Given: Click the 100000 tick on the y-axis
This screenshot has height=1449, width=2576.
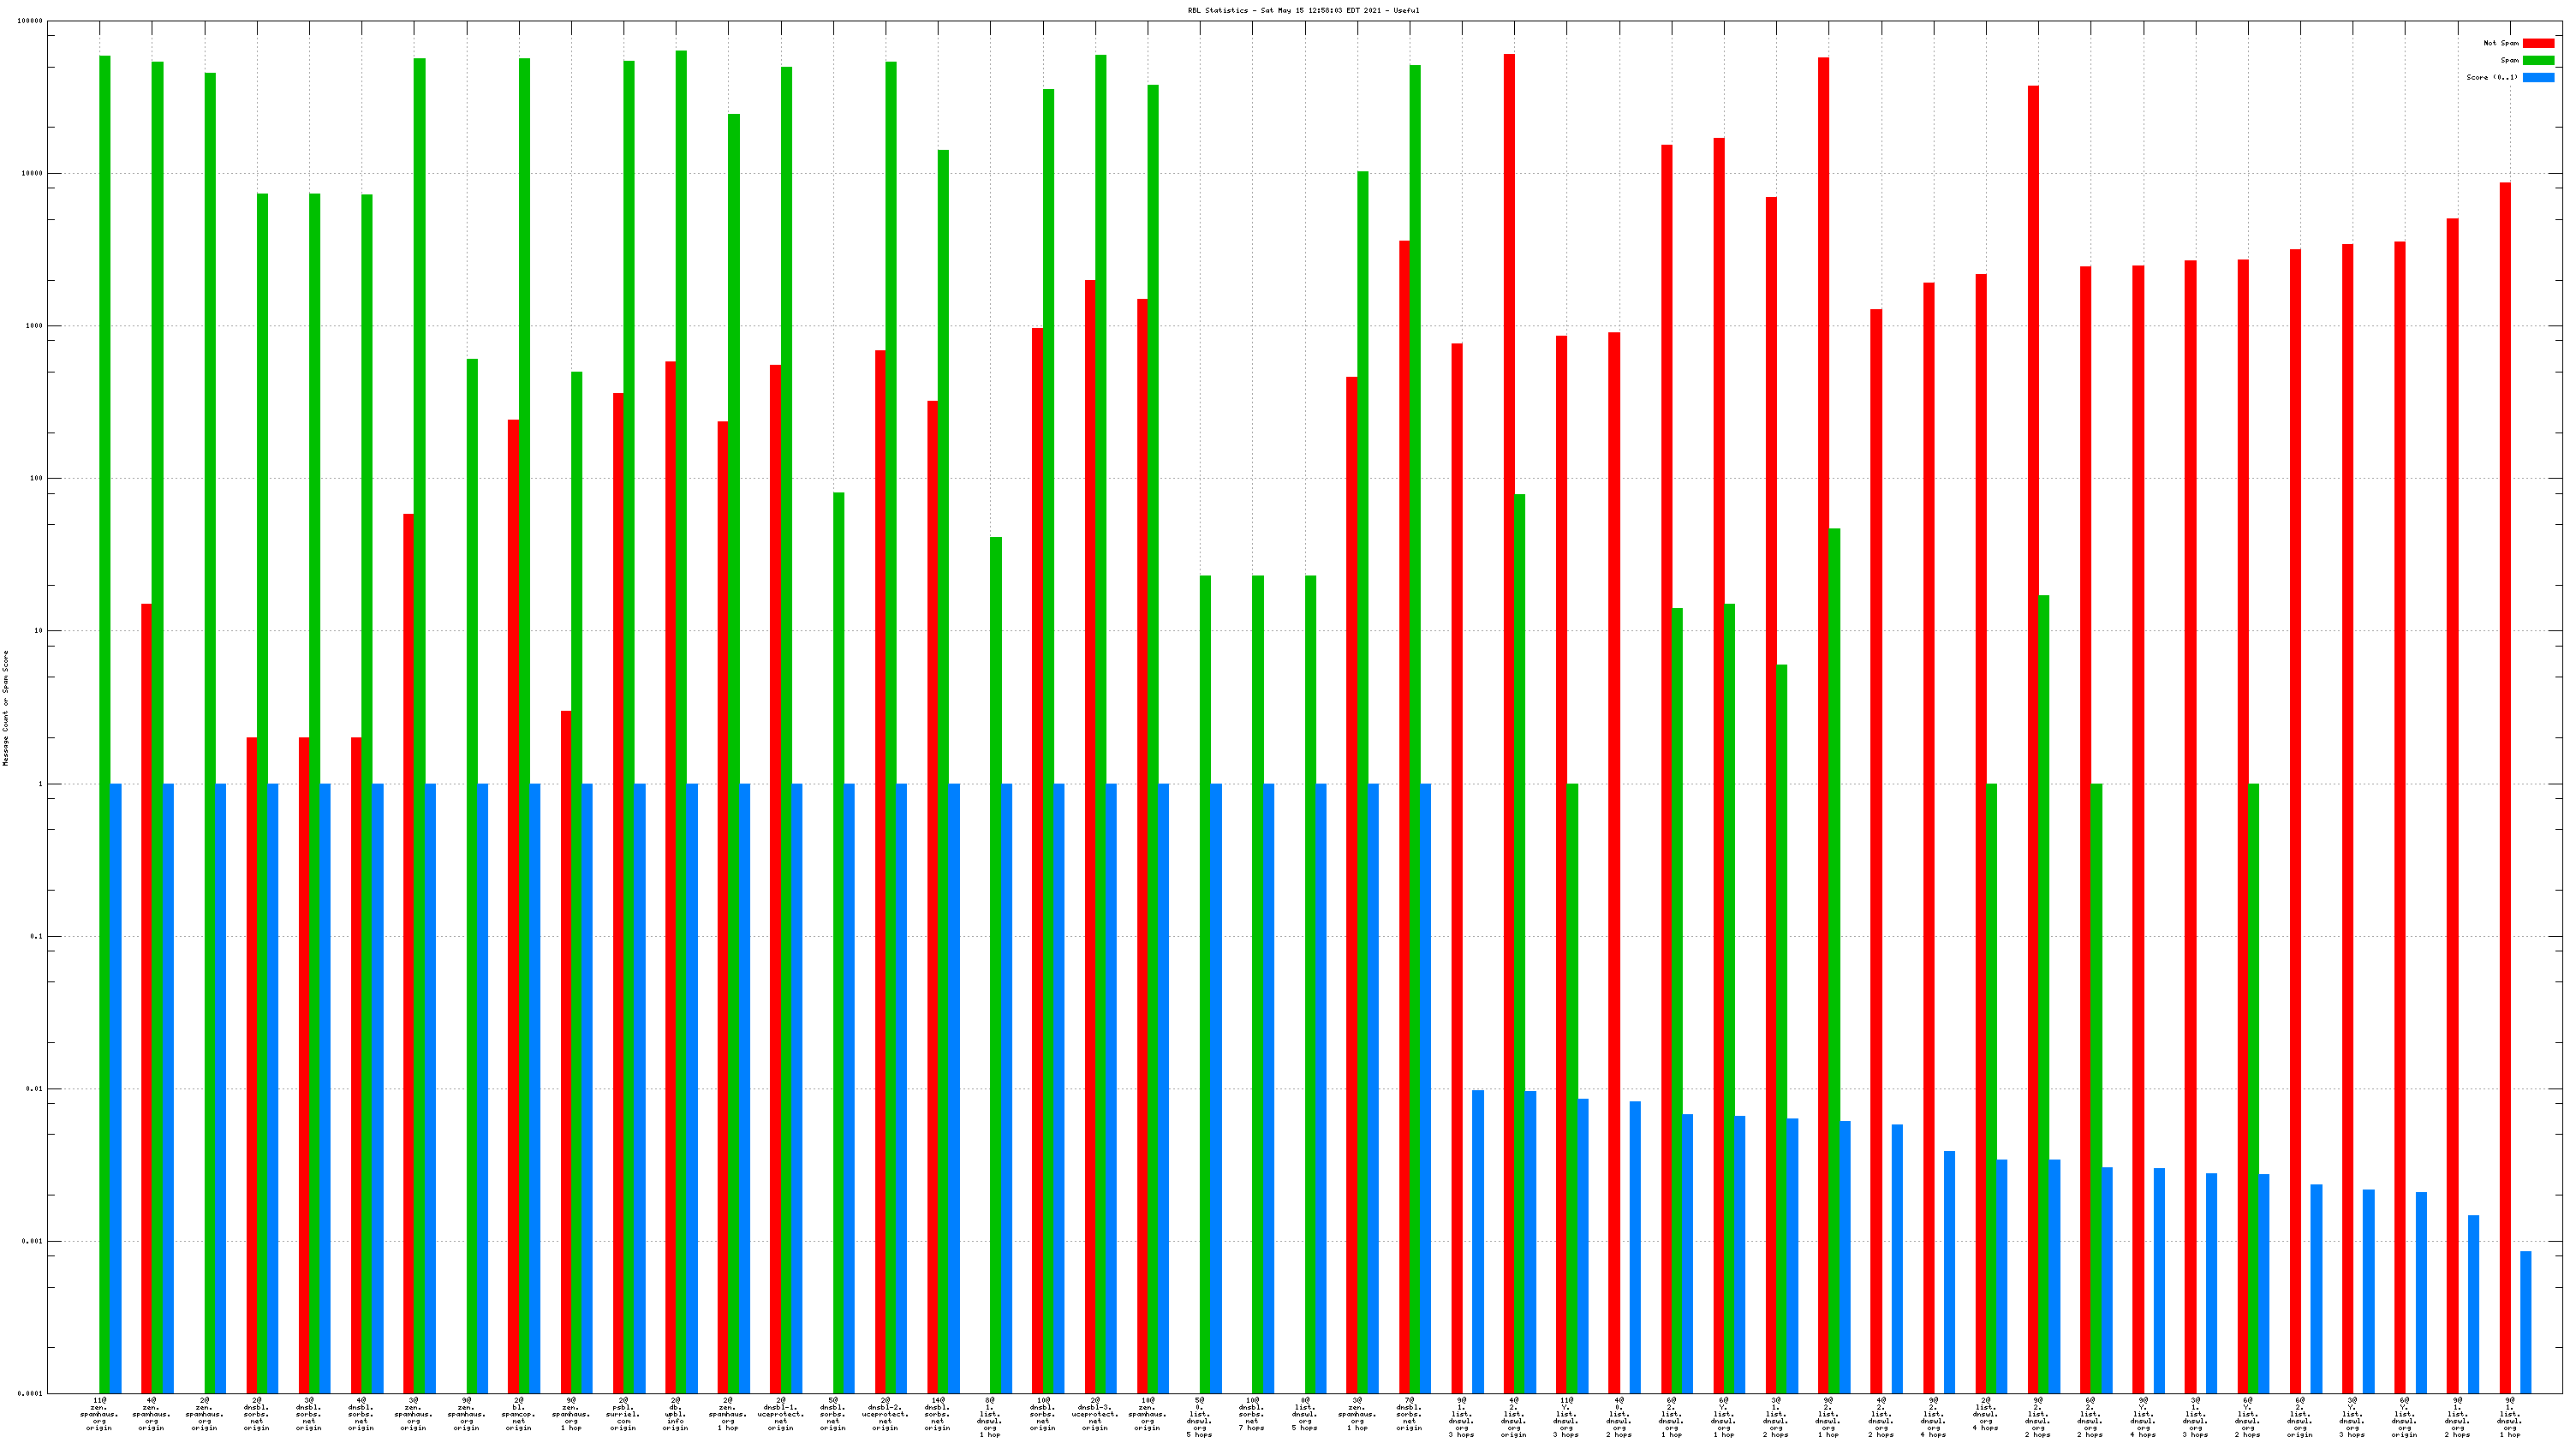Looking at the screenshot, I should tap(30, 21).
